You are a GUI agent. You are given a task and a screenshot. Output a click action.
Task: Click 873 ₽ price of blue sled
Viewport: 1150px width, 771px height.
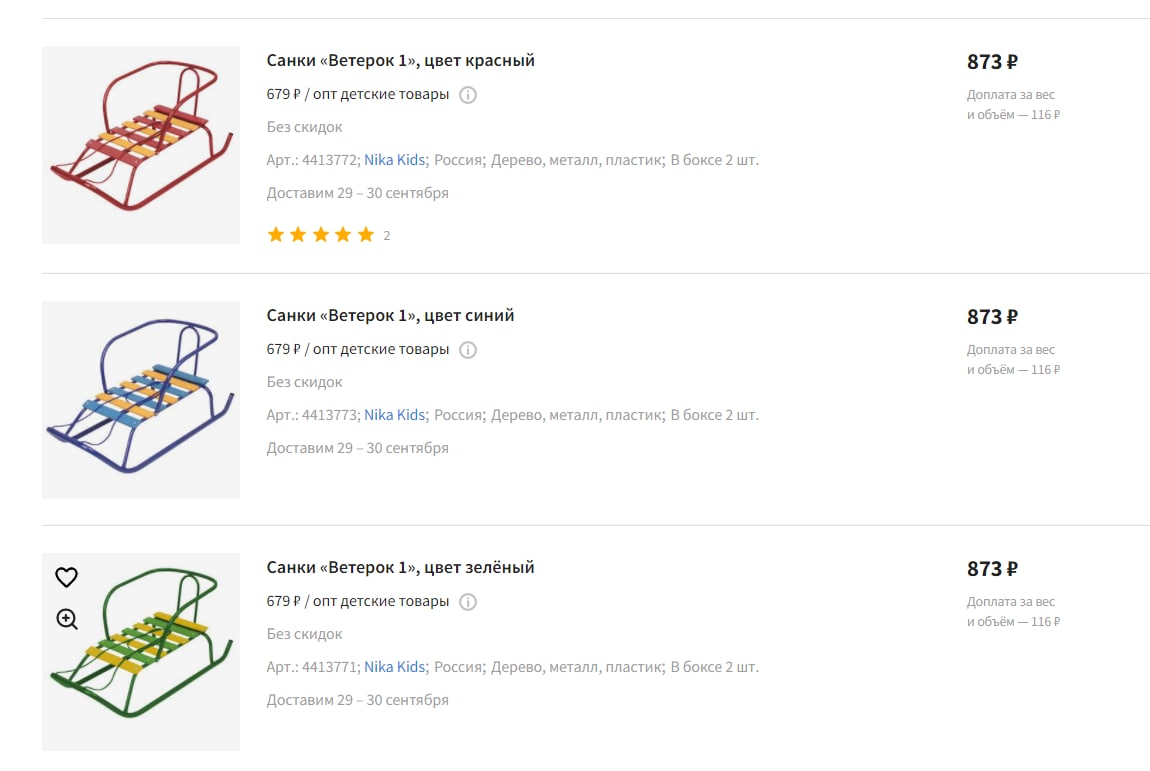(992, 317)
